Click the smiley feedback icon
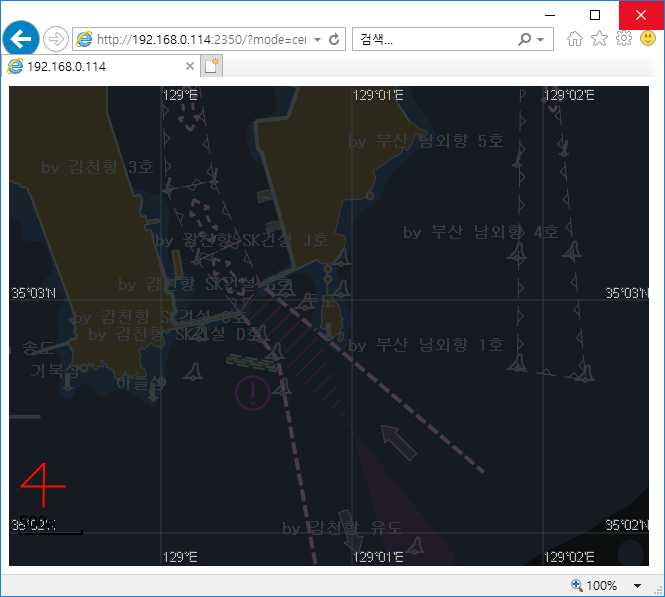Image resolution: width=665 pixels, height=597 pixels. click(647, 39)
